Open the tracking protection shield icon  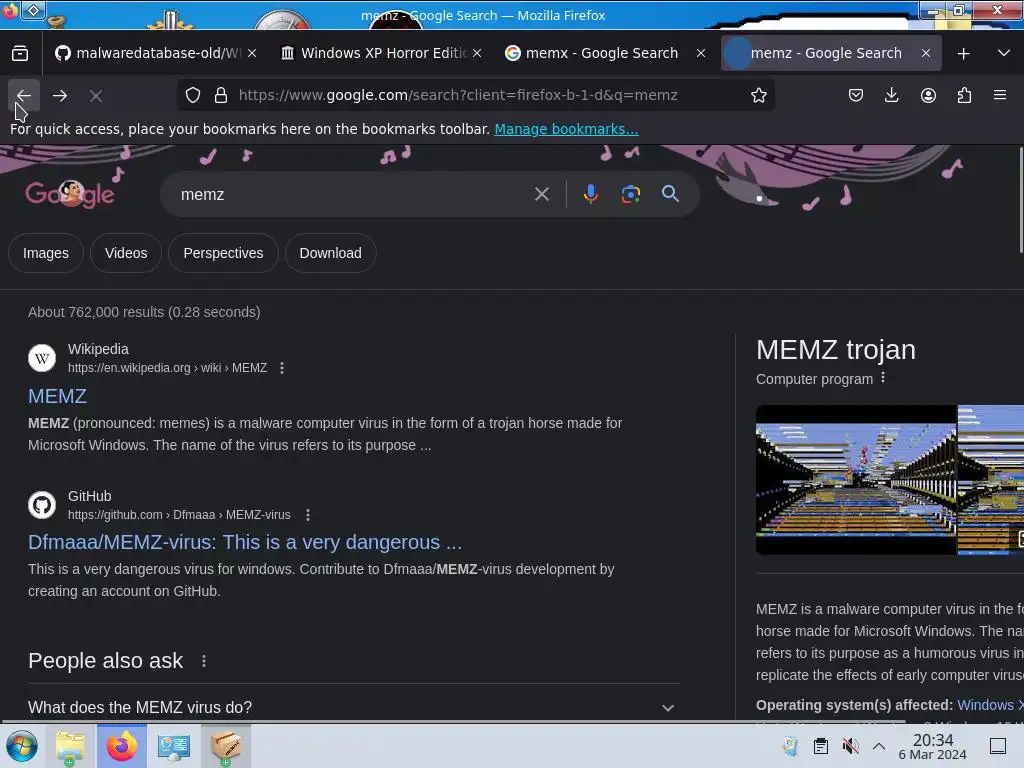pos(193,95)
